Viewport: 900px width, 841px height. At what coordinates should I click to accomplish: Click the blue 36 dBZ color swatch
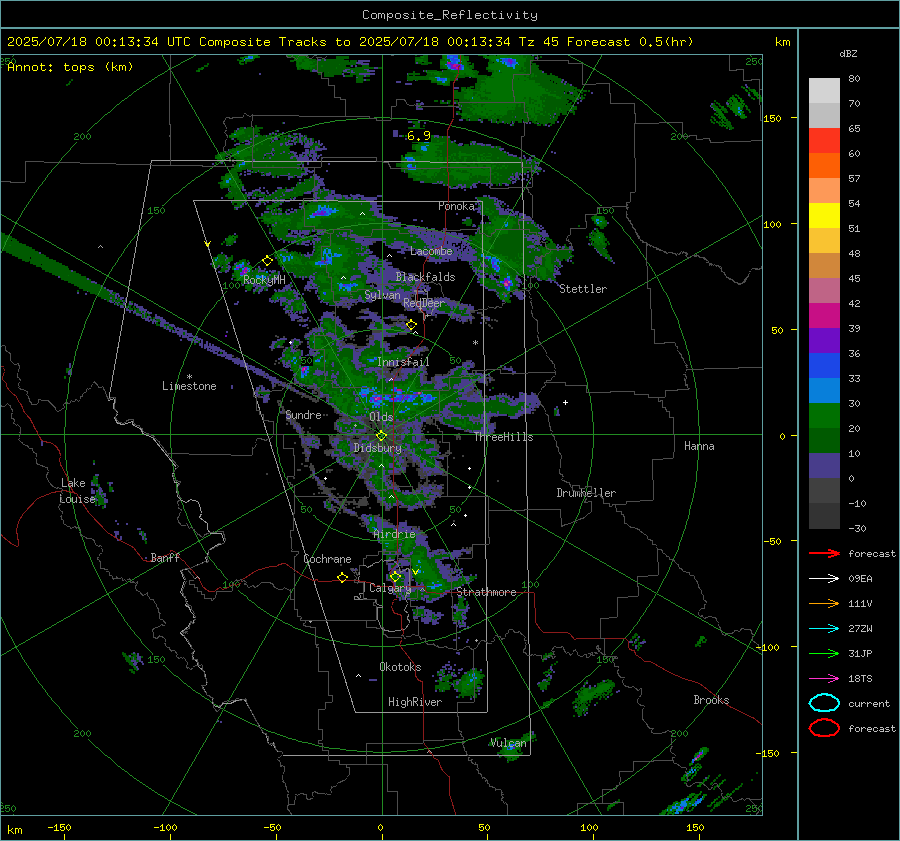tap(824, 365)
